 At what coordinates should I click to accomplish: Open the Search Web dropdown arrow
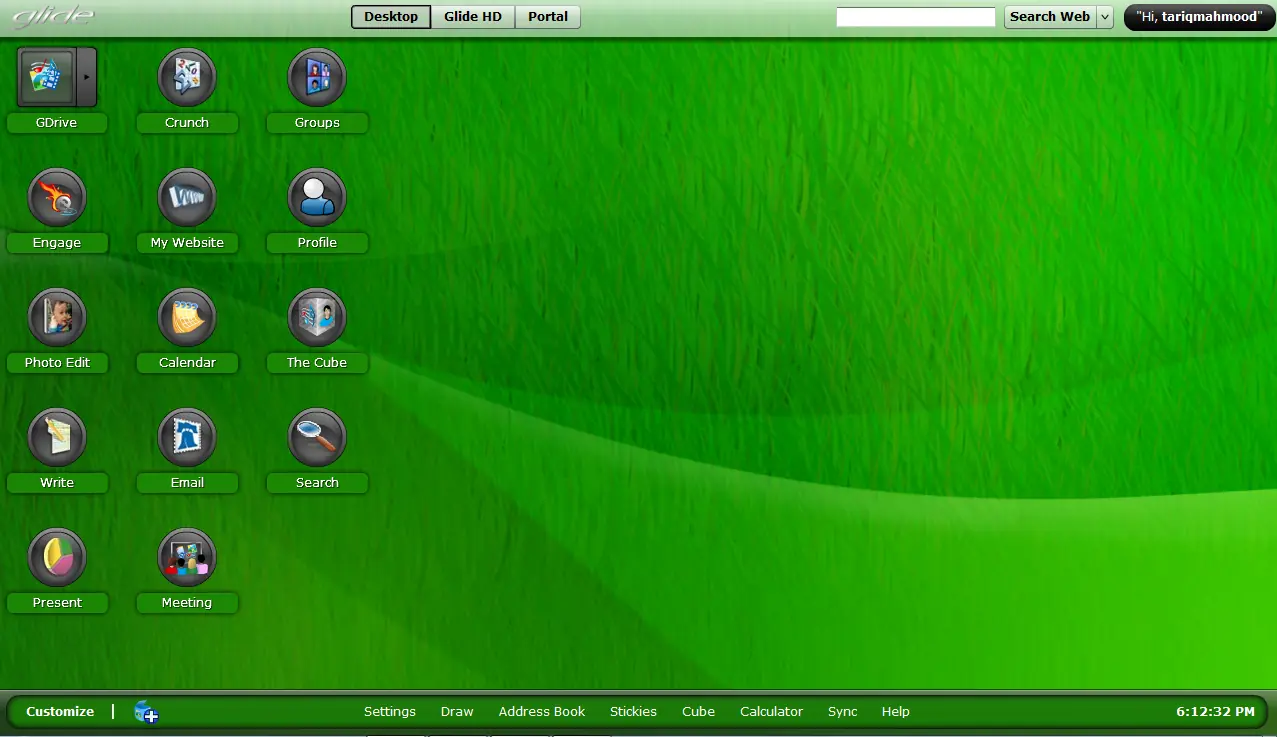(x=1105, y=17)
